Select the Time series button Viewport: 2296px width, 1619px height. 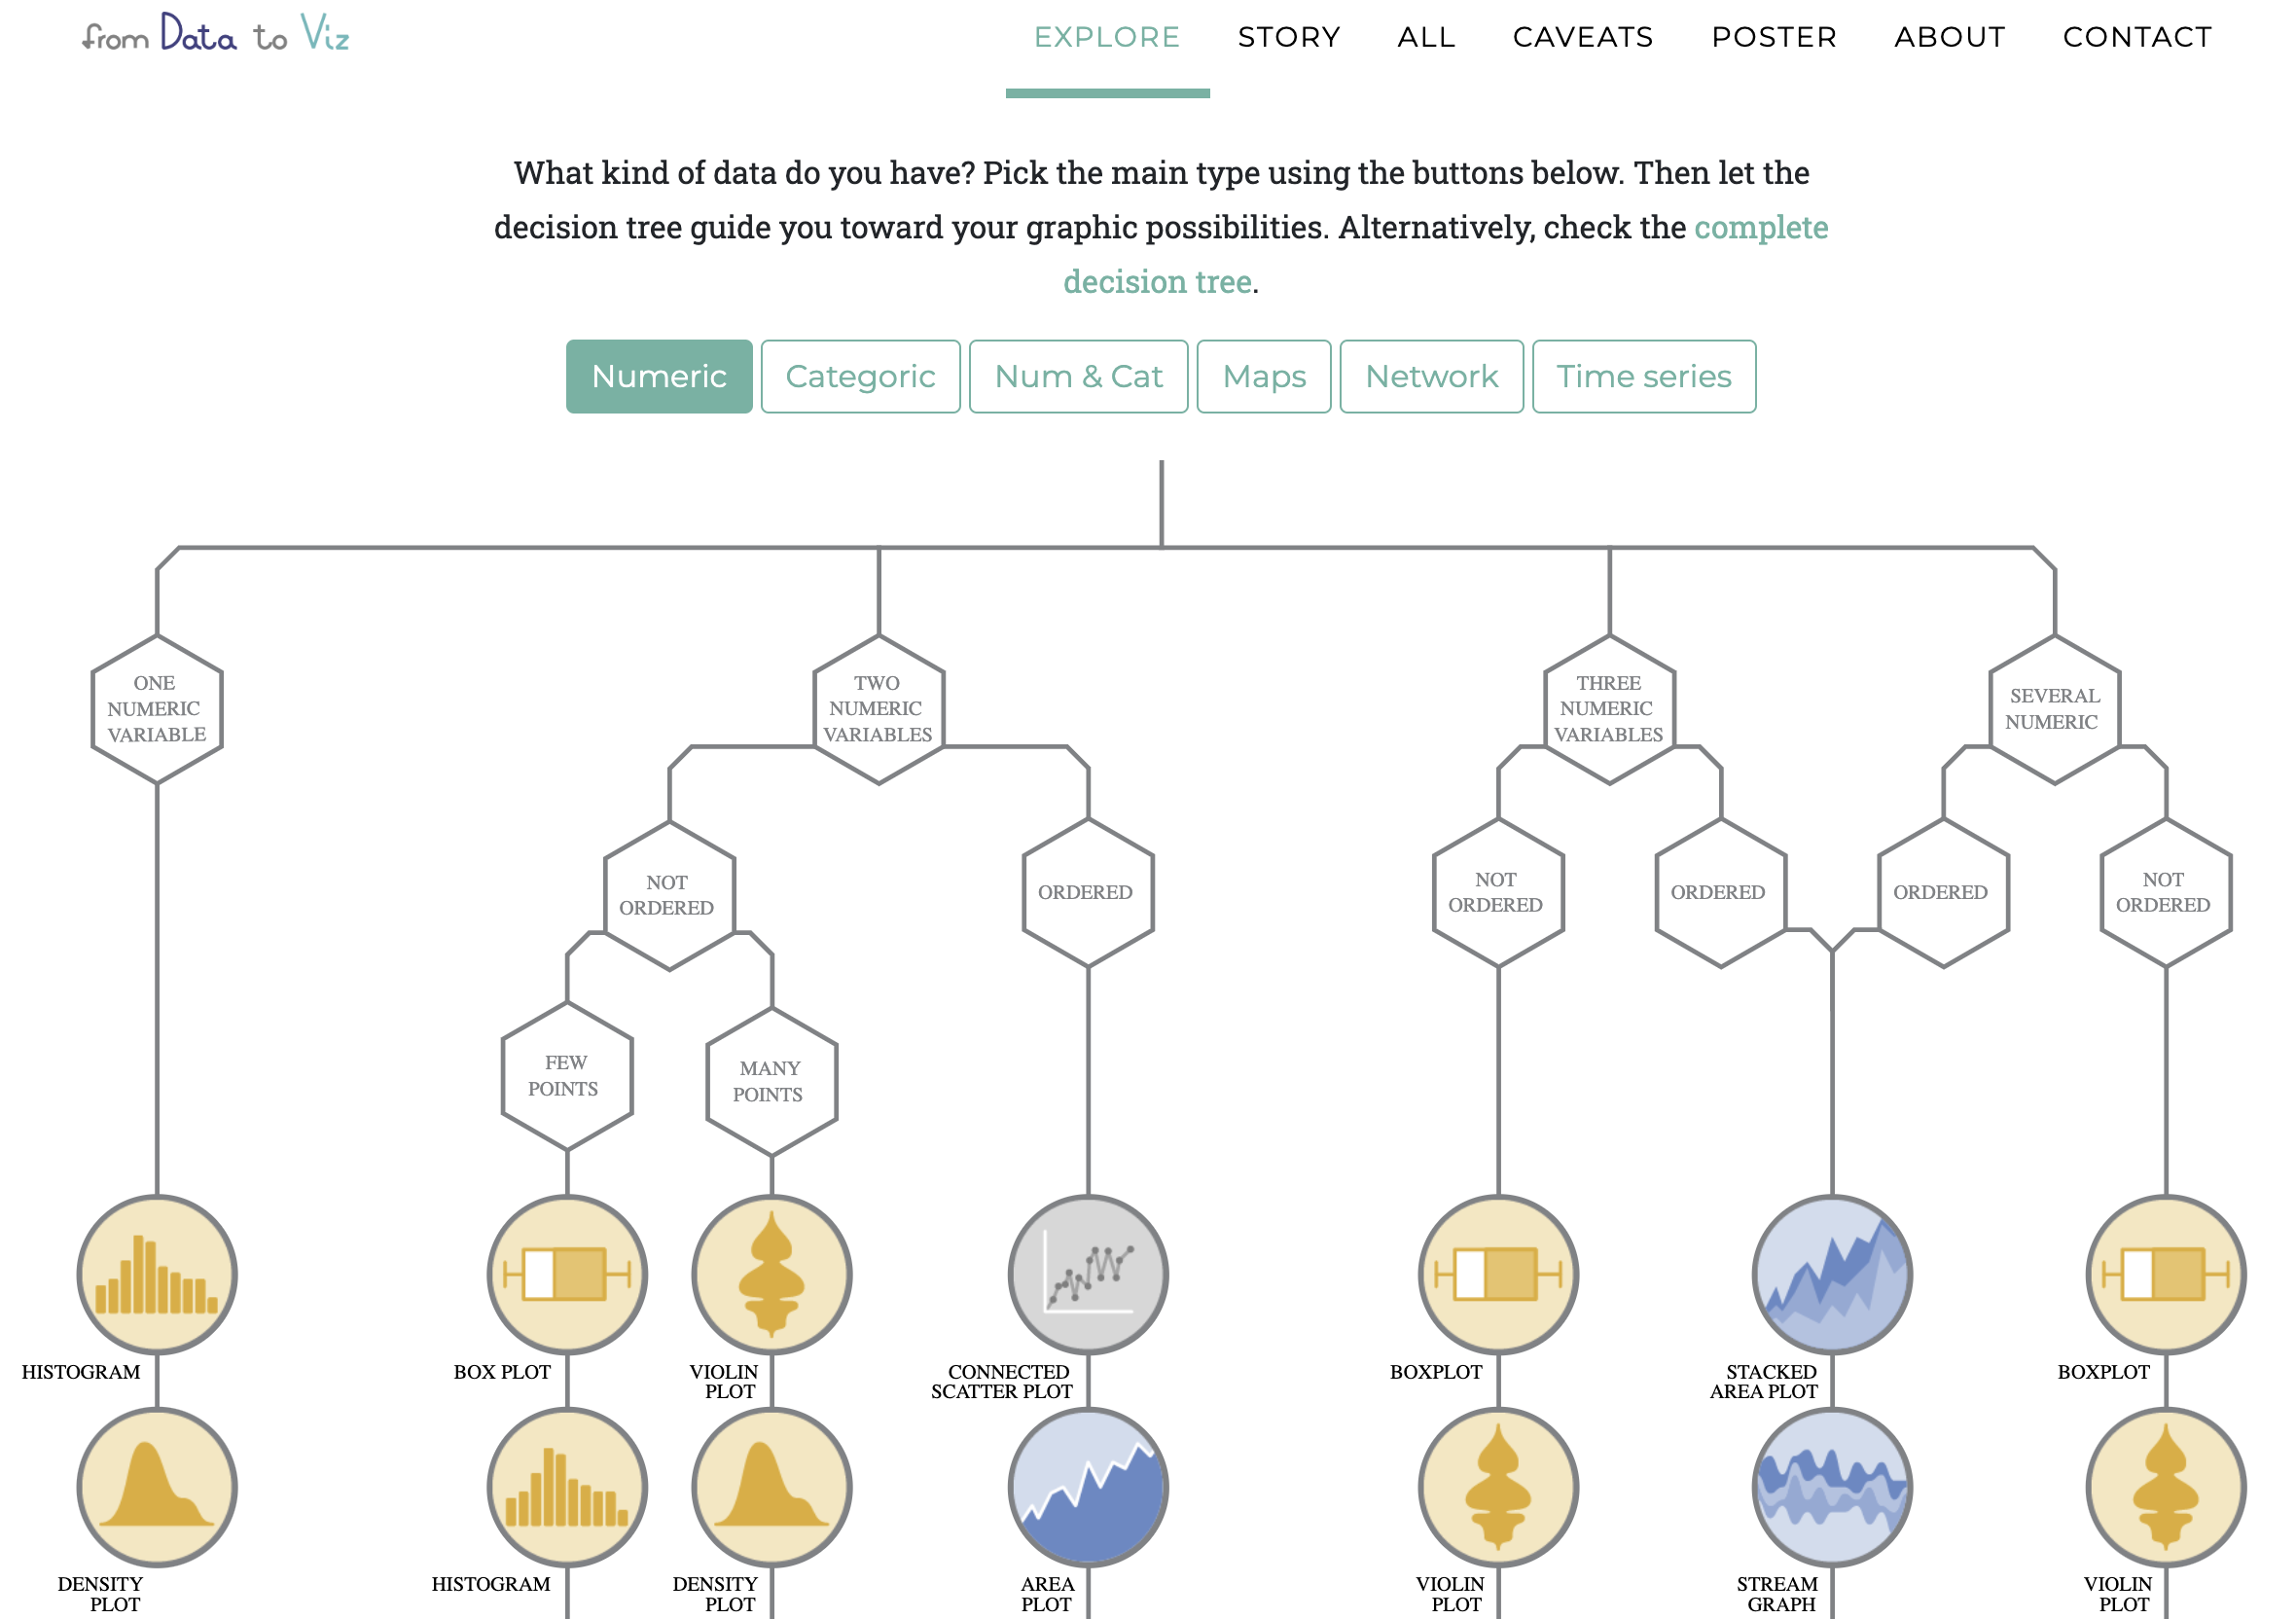pyautogui.click(x=1644, y=377)
